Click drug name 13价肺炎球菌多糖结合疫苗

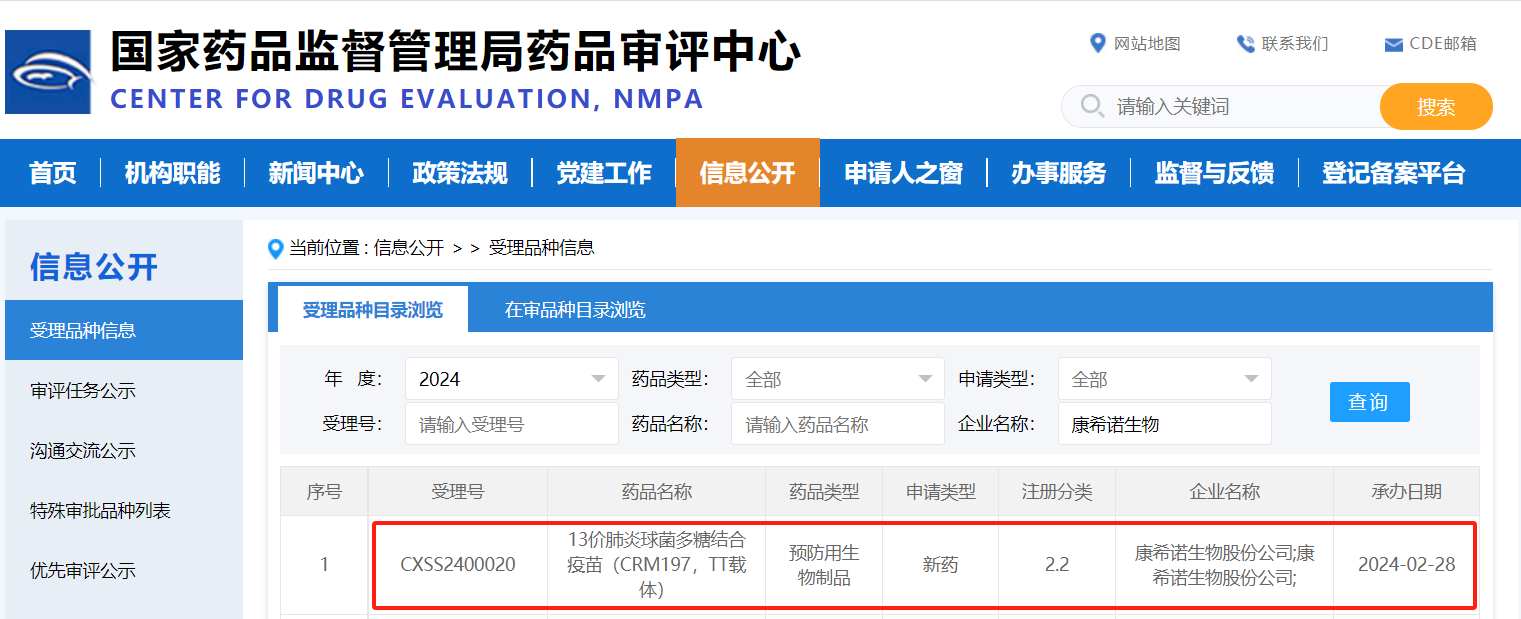(x=656, y=565)
